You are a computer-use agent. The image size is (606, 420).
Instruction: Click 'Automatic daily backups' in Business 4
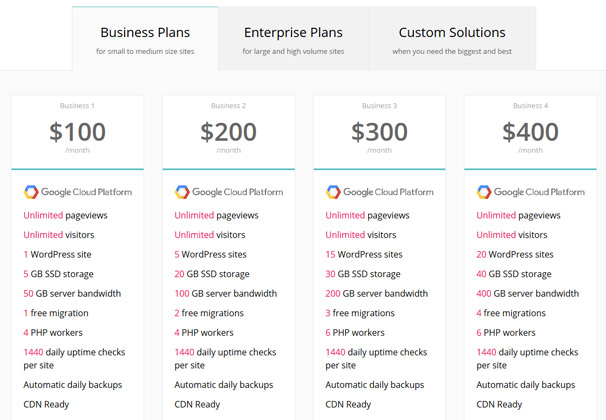coord(526,385)
